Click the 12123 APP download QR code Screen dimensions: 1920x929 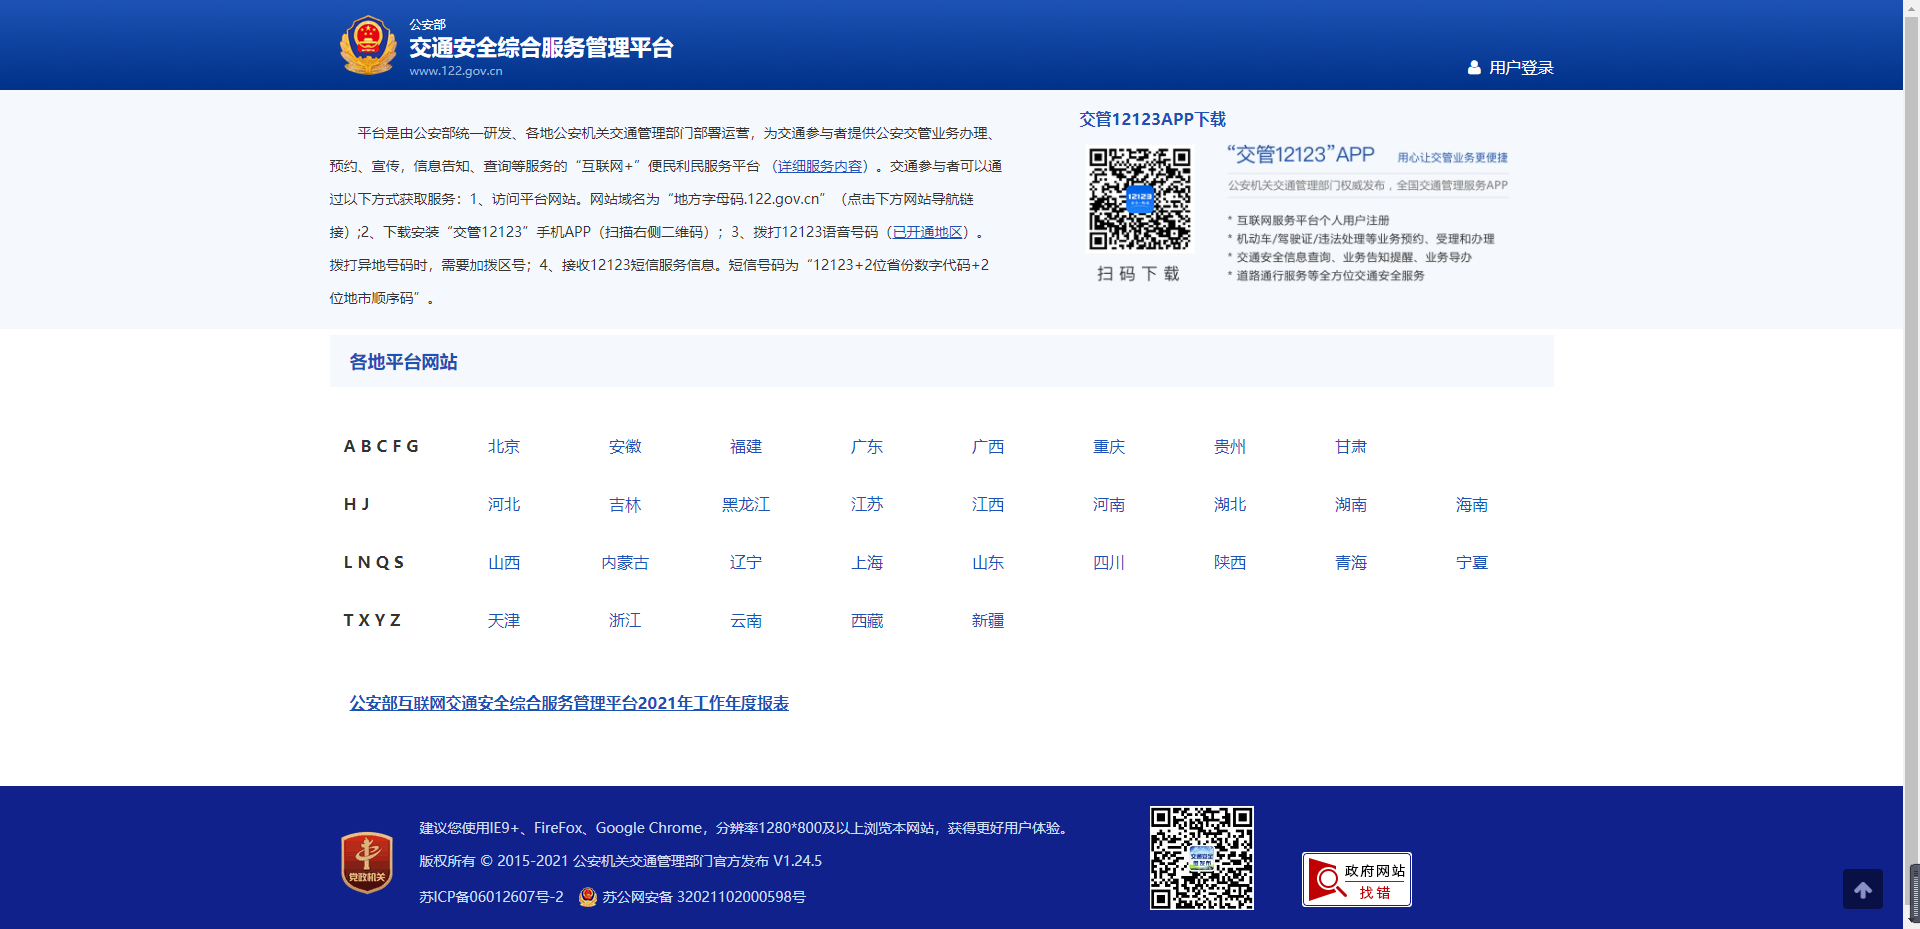tap(1139, 199)
